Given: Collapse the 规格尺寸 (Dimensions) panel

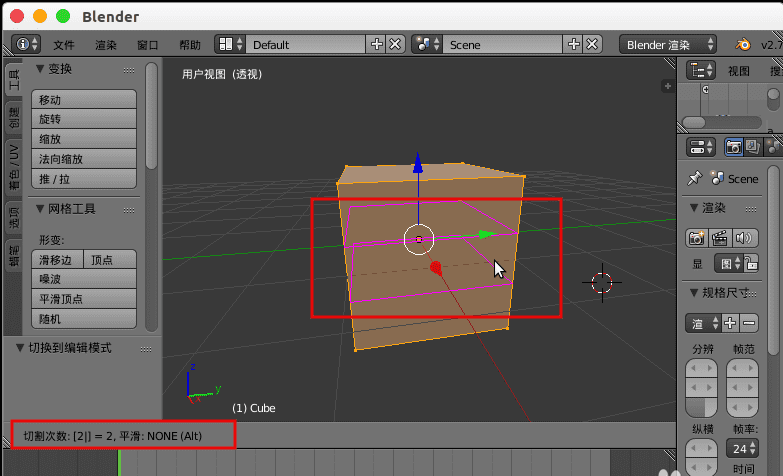Looking at the screenshot, I should pos(694,293).
